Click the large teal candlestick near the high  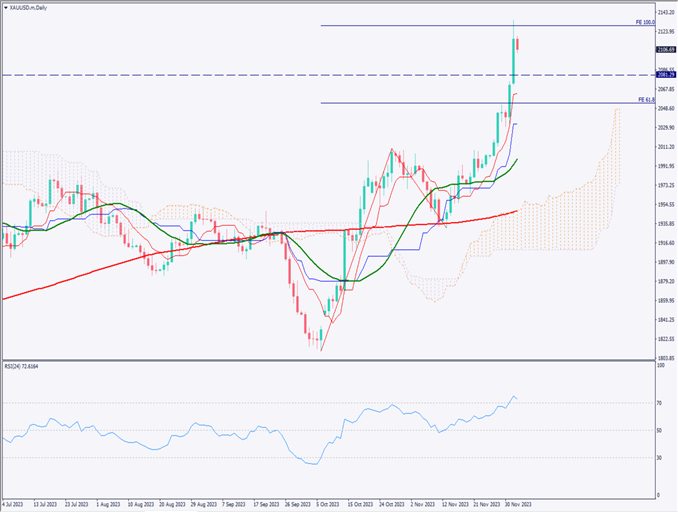[x=513, y=60]
